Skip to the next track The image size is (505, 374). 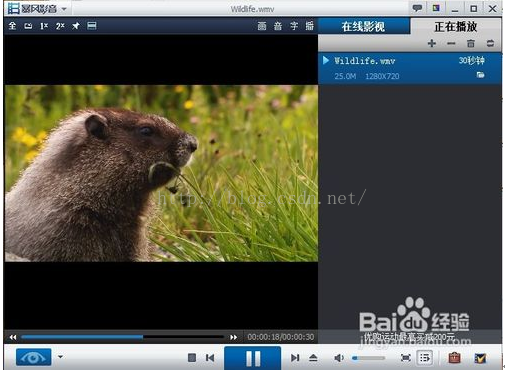pyautogui.click(x=295, y=358)
